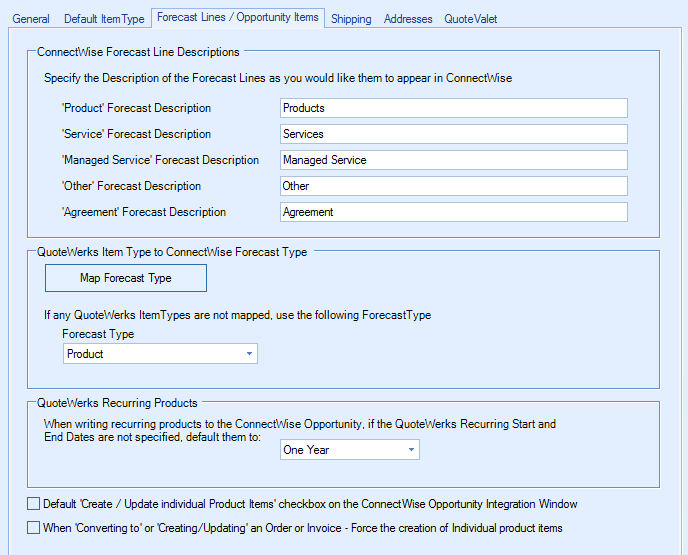Switch to the General tab
The height and width of the screenshot is (555, 688).
(x=30, y=19)
